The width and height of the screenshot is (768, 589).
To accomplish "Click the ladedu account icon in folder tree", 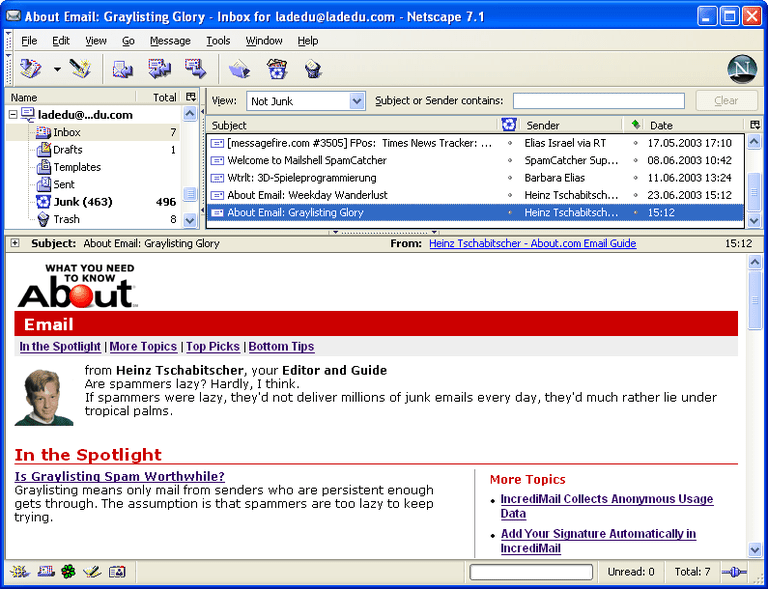I will 27,115.
